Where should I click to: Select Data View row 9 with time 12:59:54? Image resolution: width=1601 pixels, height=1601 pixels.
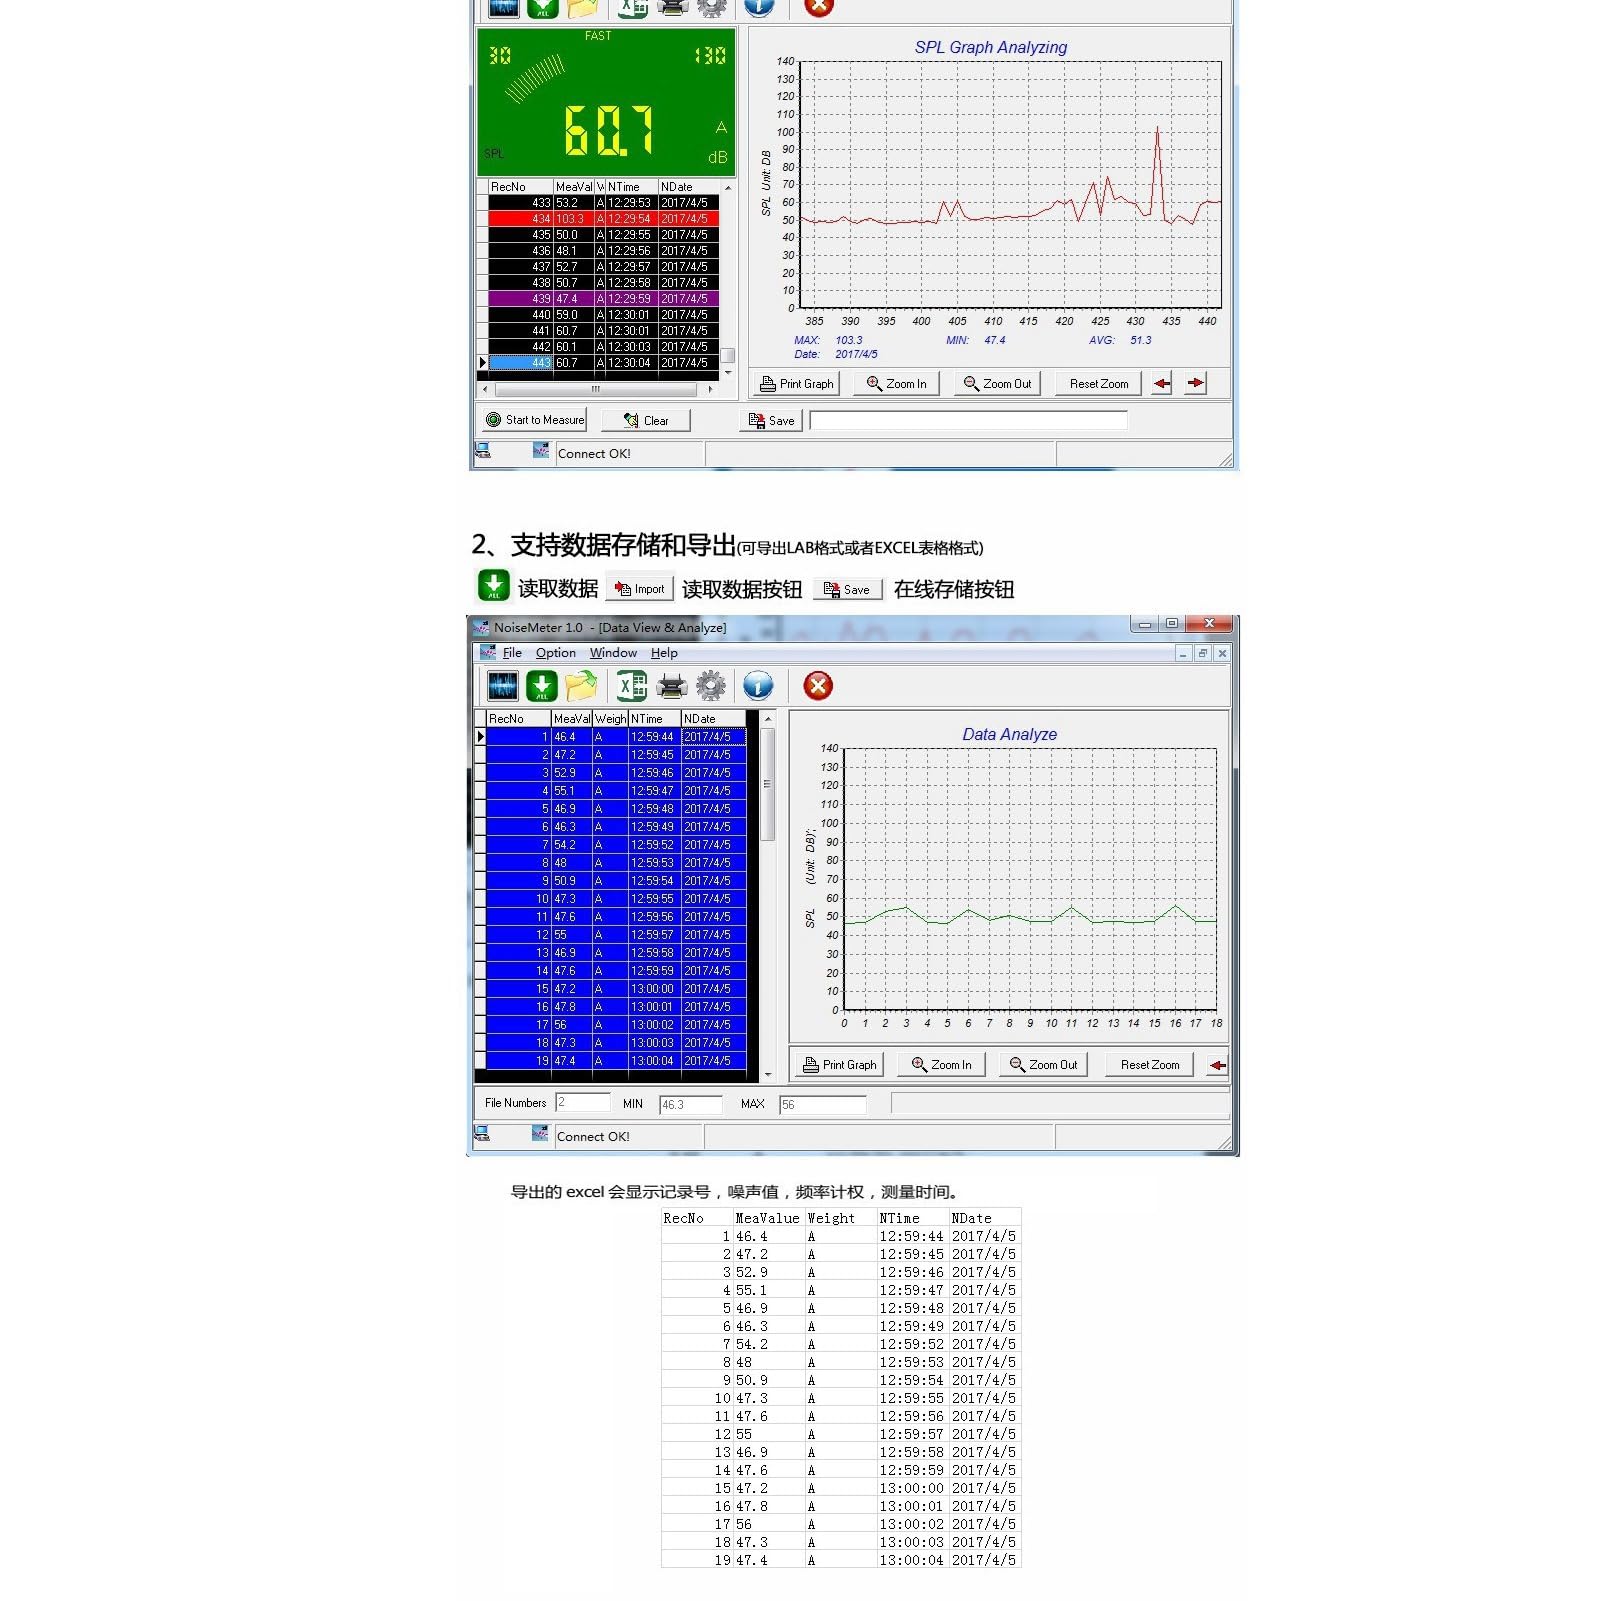(x=616, y=881)
